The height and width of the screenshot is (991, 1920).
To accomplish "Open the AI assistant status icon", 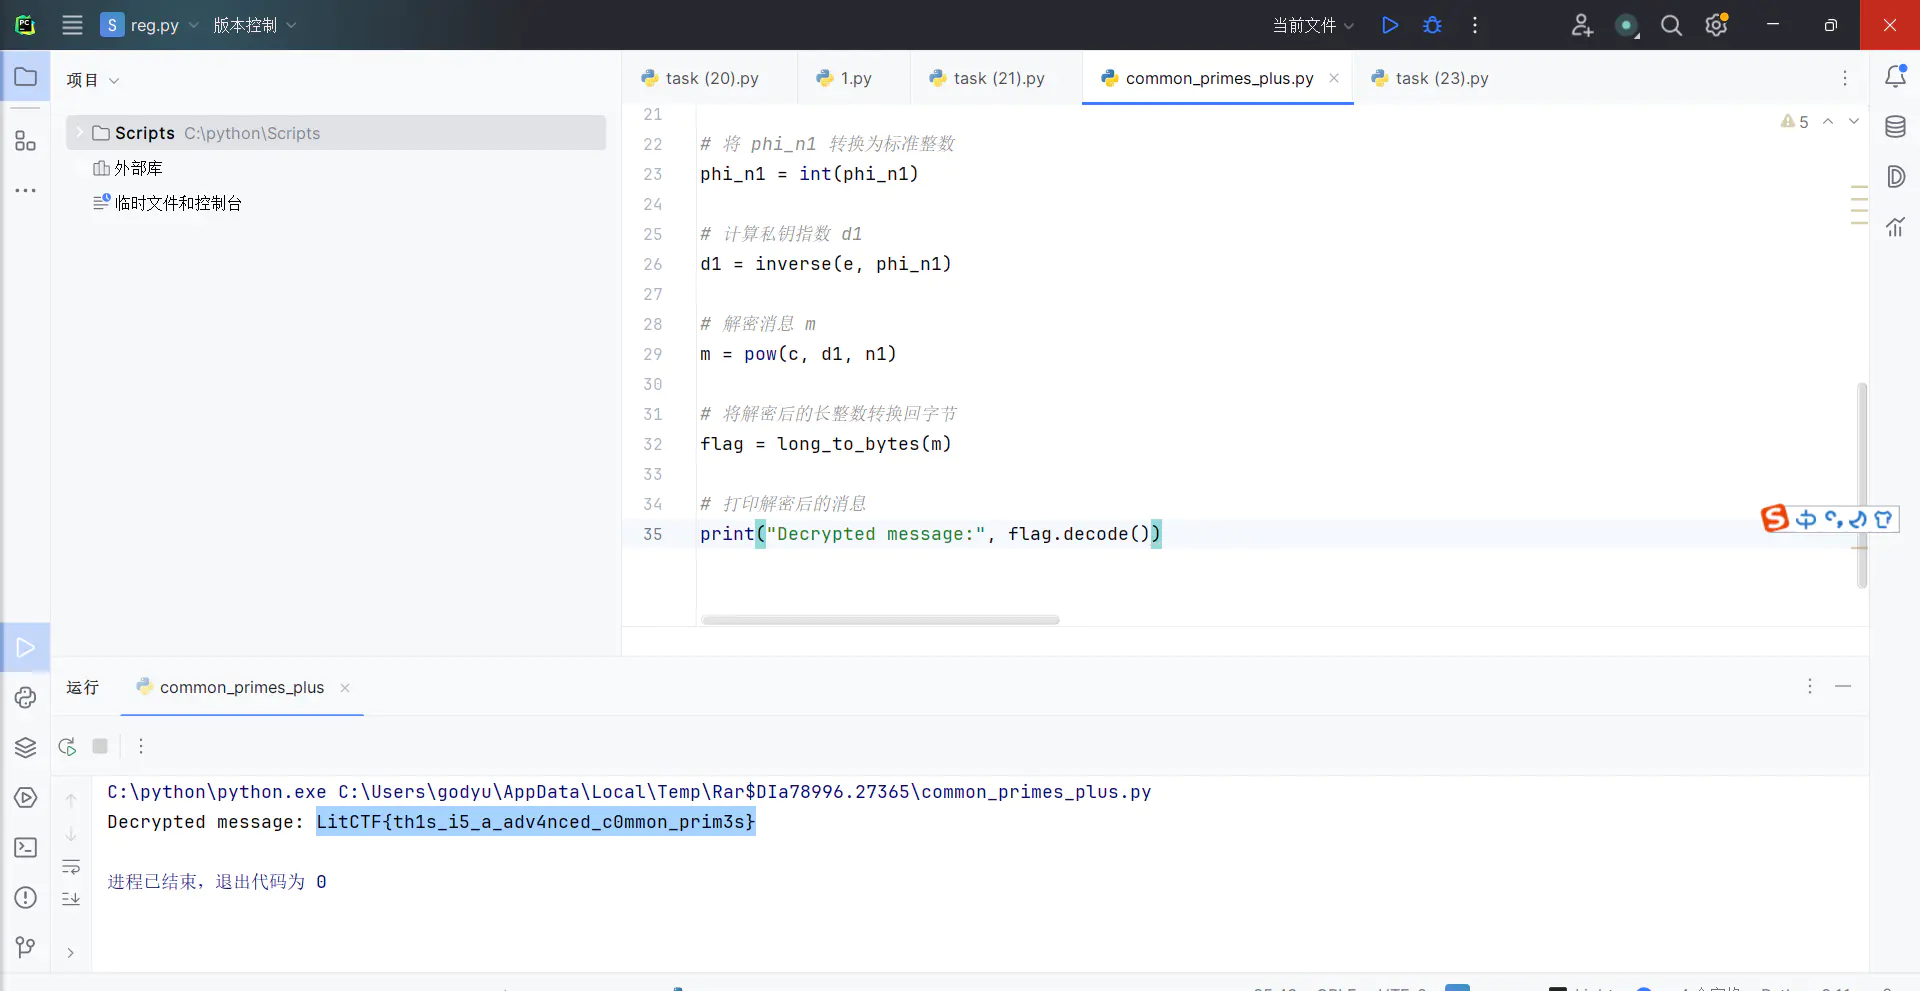I will coord(1627,25).
